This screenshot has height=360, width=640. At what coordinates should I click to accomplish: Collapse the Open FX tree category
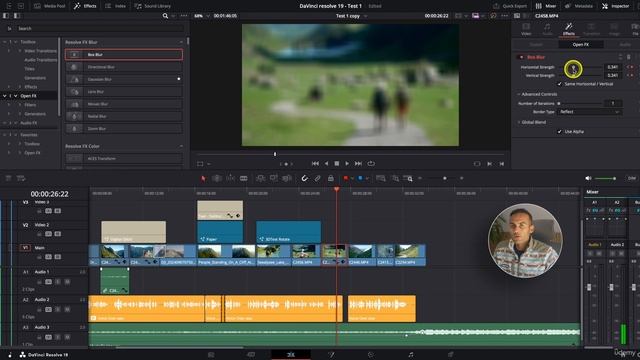[x=16, y=96]
